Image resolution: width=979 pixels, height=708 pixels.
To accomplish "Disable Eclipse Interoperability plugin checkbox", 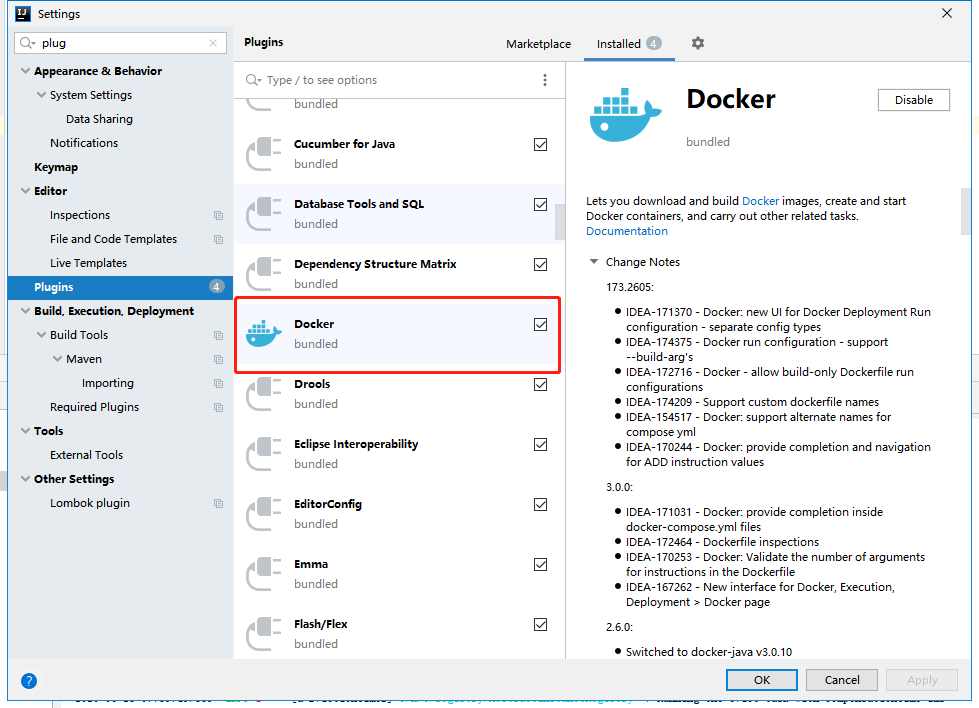I will coord(541,444).
